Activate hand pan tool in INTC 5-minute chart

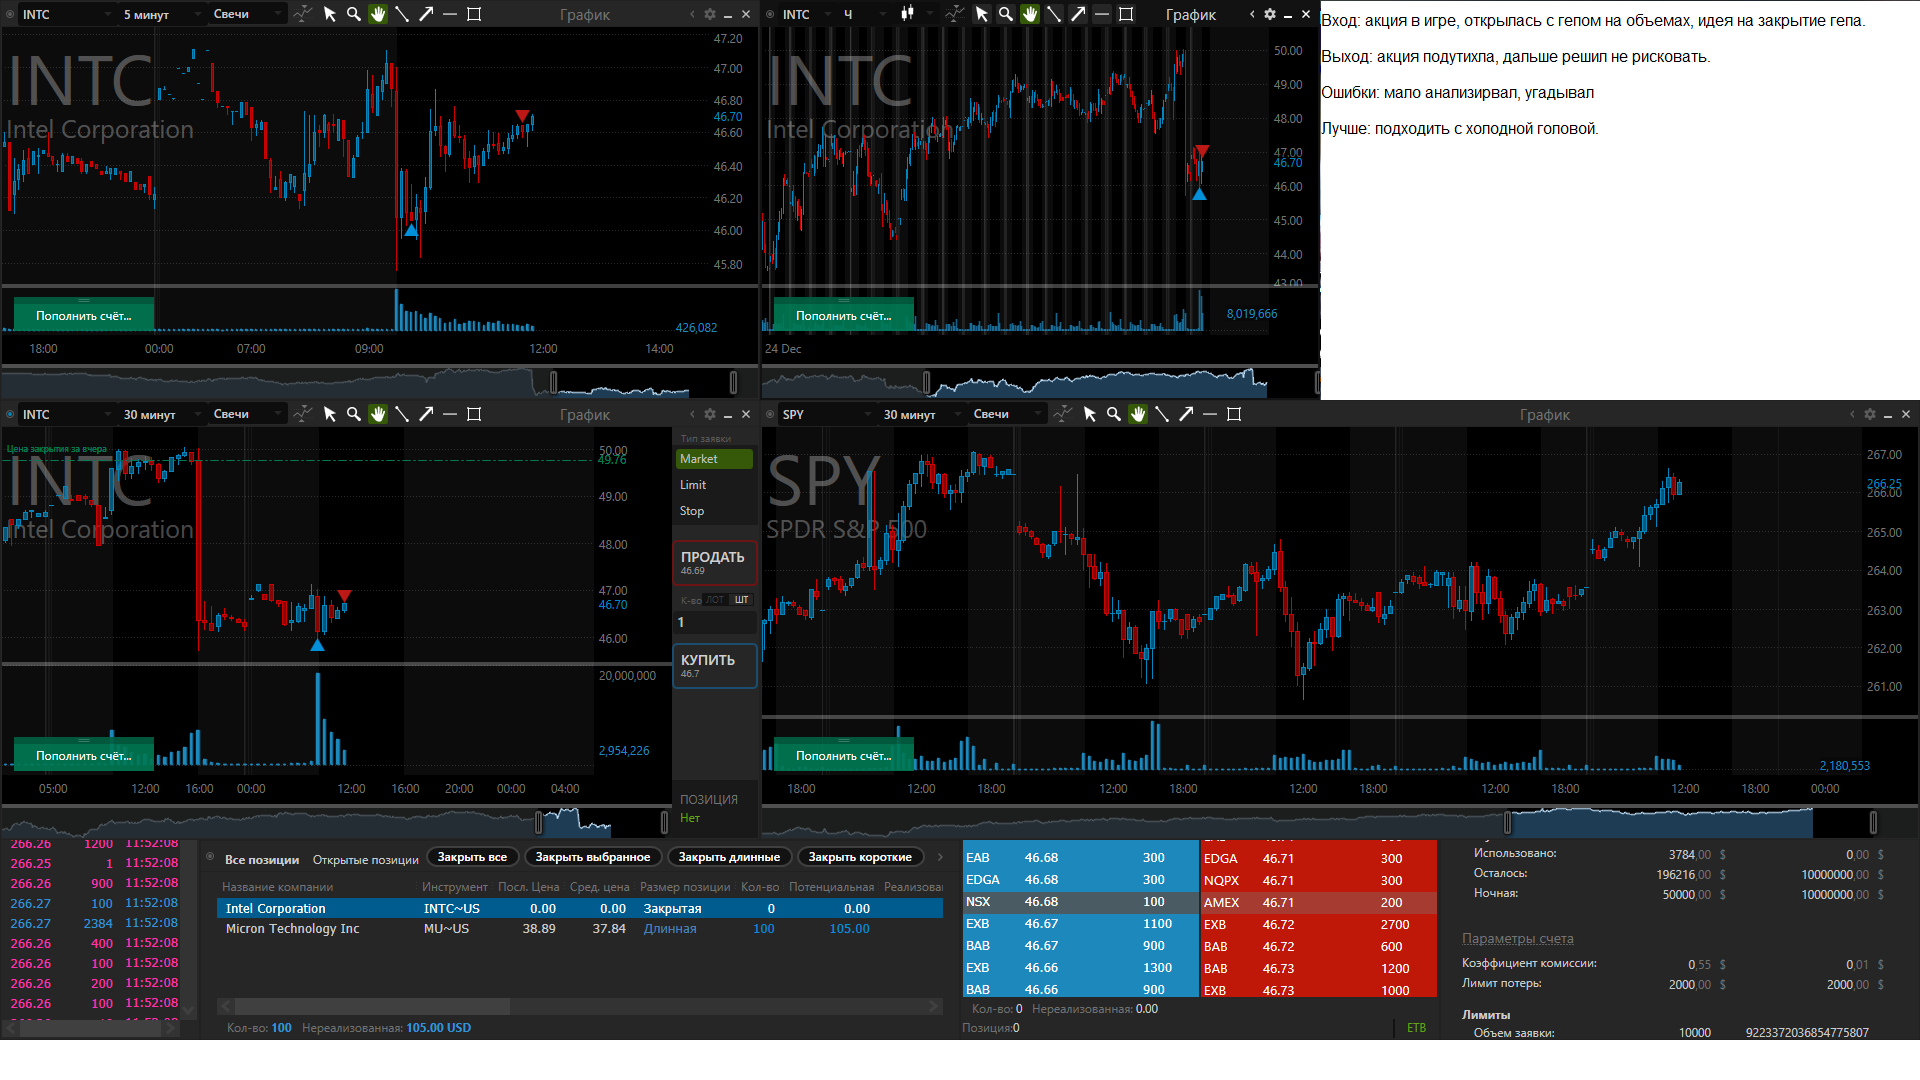[x=378, y=14]
